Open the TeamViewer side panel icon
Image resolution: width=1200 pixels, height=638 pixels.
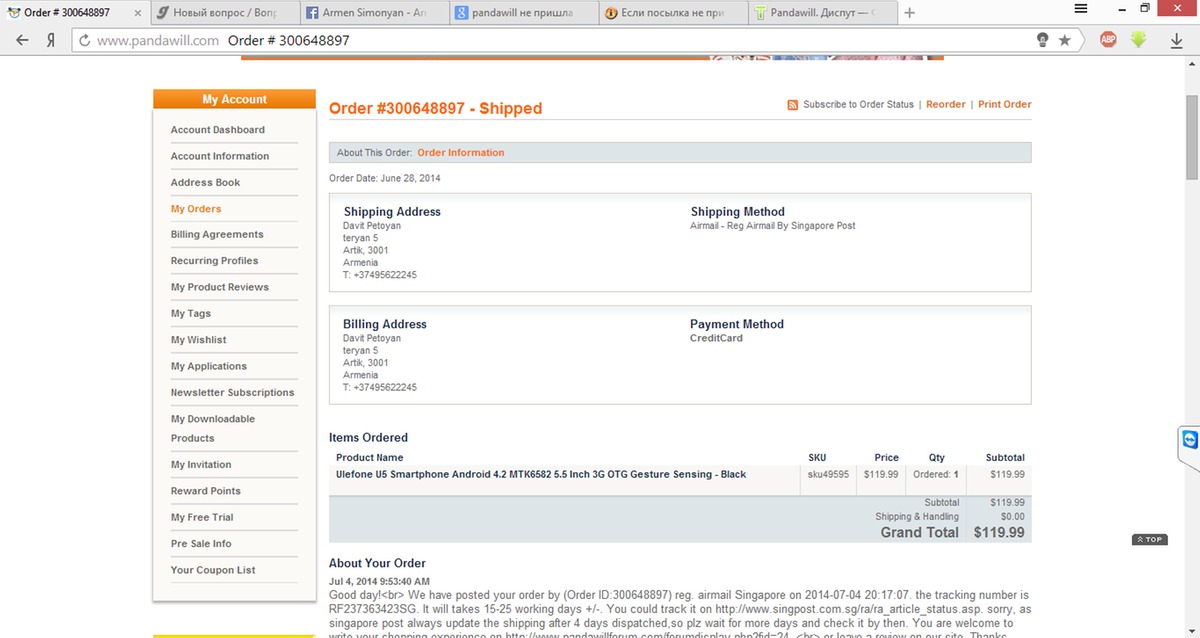[x=1189, y=440]
